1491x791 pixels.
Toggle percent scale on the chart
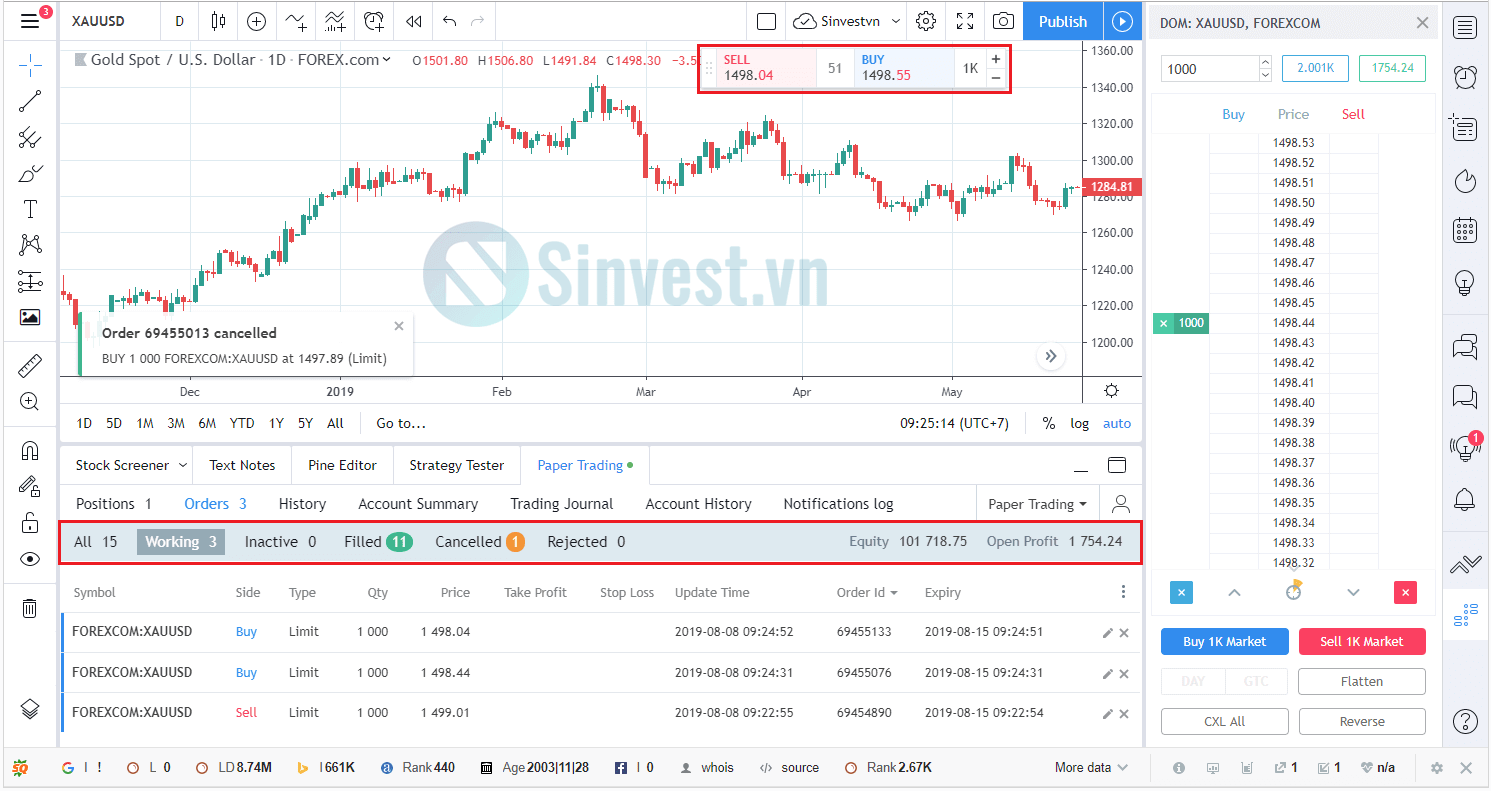[x=1048, y=423]
